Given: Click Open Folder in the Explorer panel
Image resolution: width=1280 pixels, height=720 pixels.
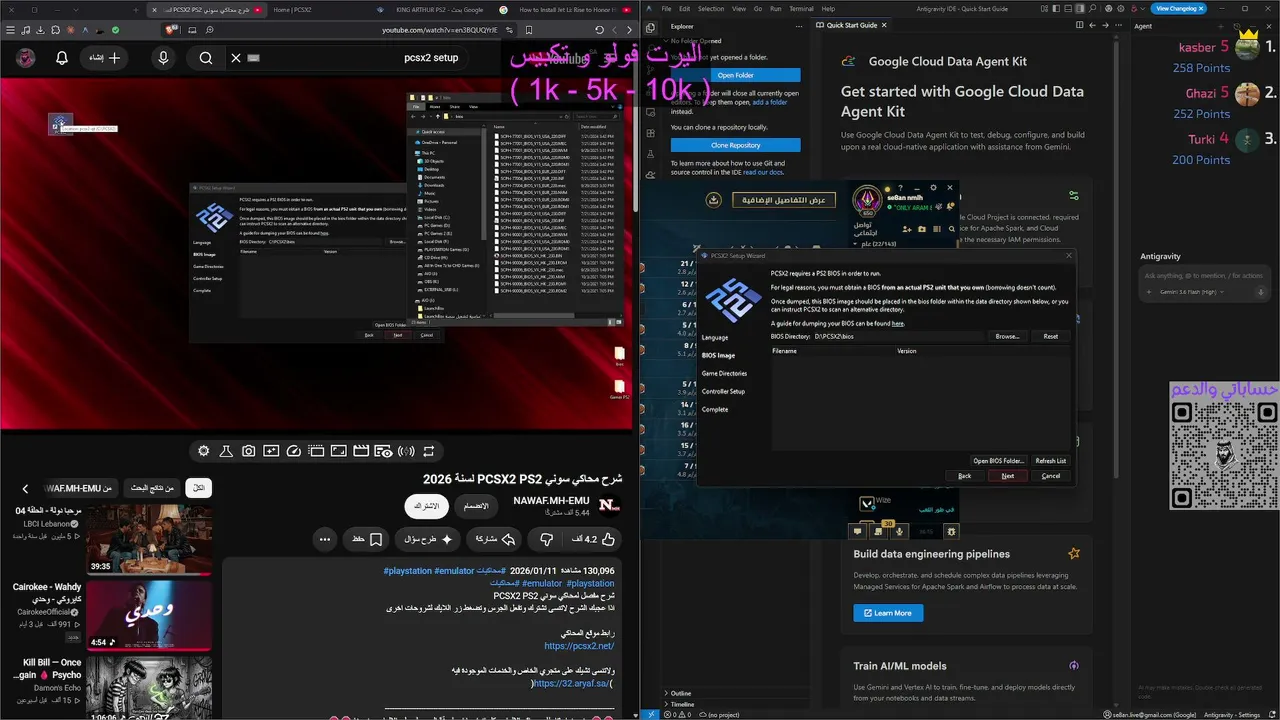Looking at the screenshot, I should pos(735,75).
